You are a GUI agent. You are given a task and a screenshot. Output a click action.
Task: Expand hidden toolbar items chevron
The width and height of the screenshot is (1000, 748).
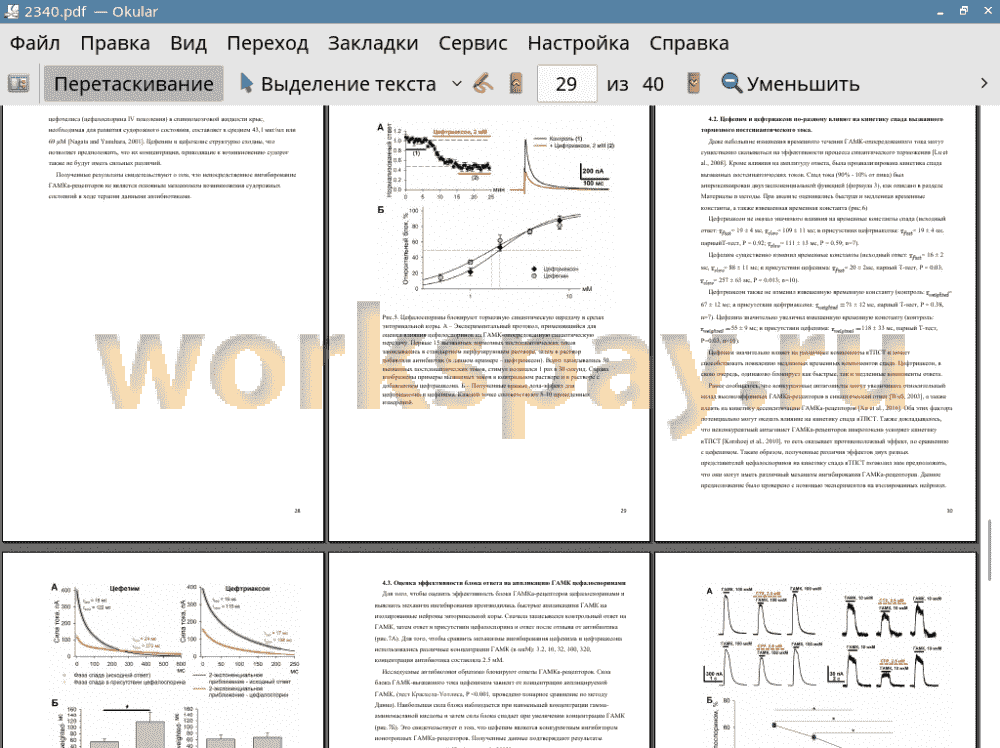point(984,84)
